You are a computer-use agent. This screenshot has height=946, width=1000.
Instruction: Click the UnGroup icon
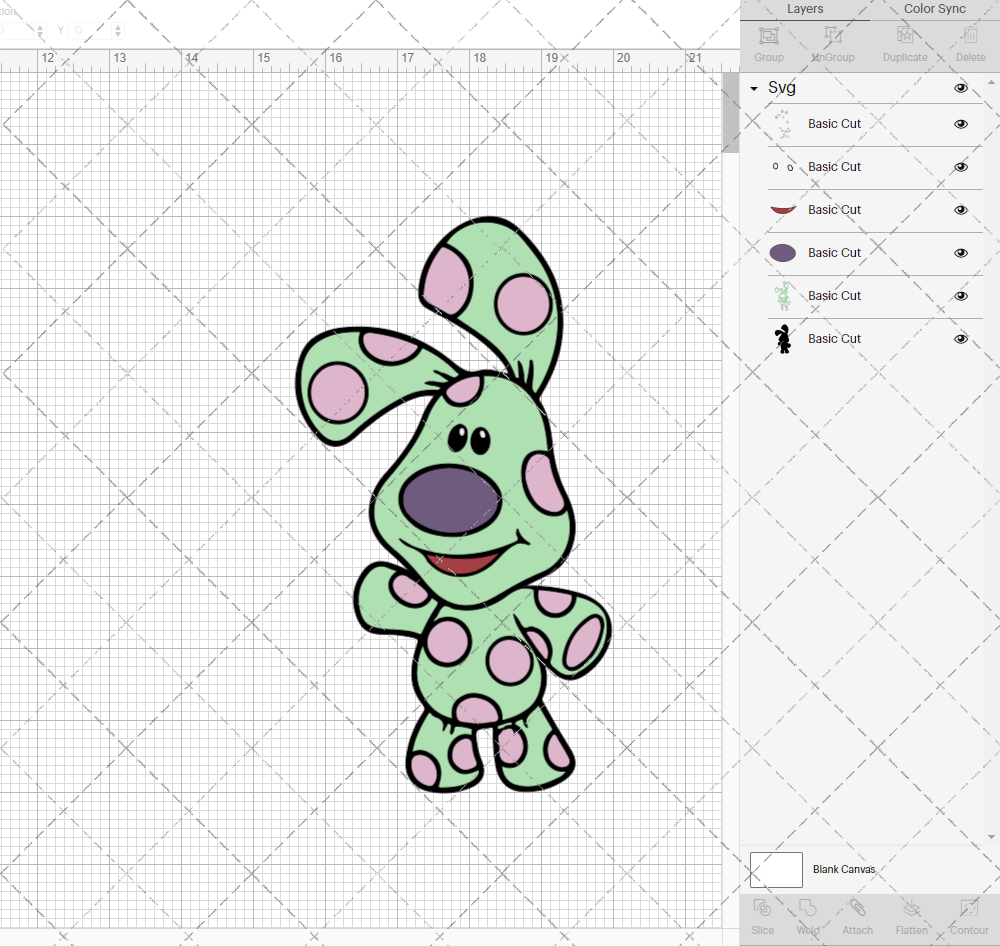tap(832, 36)
